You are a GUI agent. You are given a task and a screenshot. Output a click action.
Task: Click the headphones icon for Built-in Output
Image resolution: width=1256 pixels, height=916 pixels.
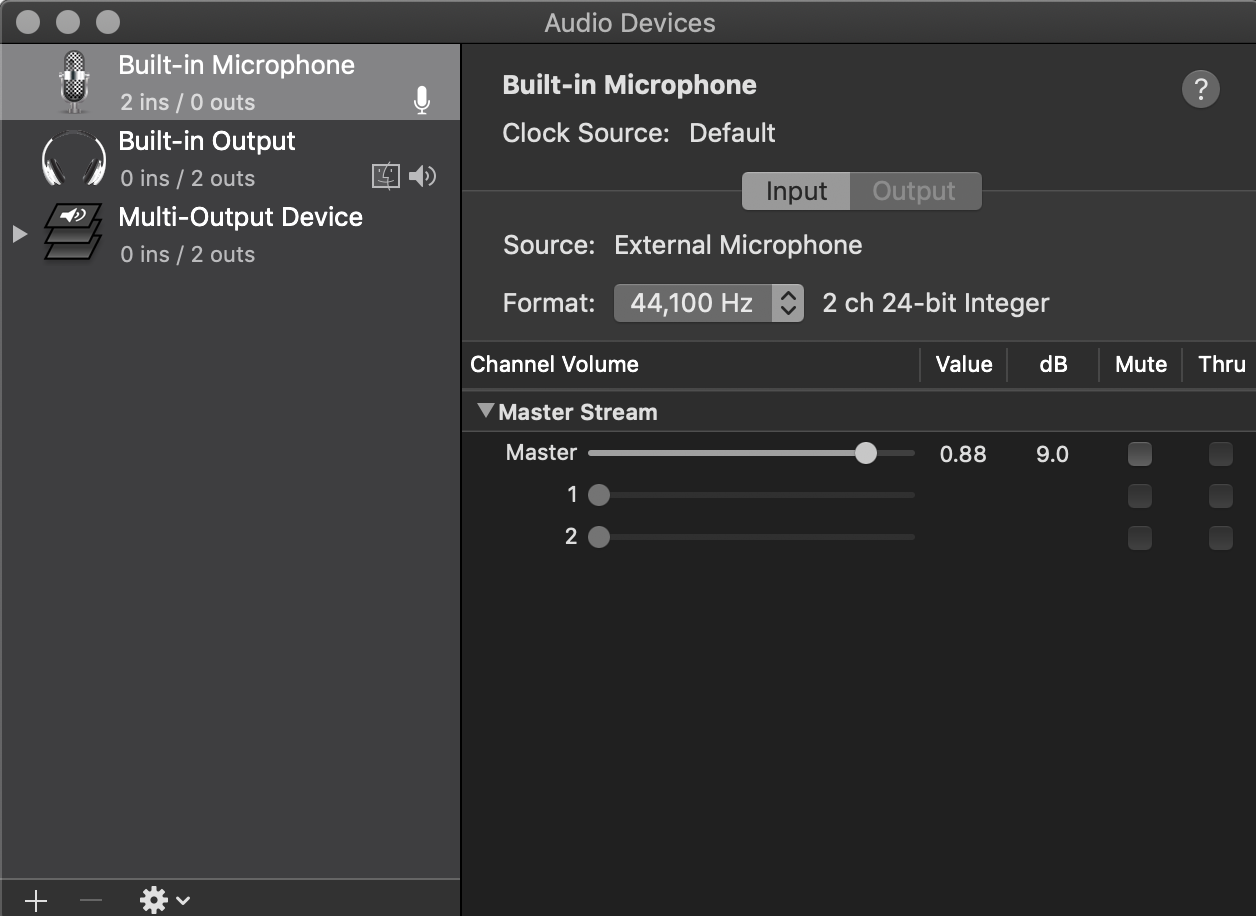74,159
